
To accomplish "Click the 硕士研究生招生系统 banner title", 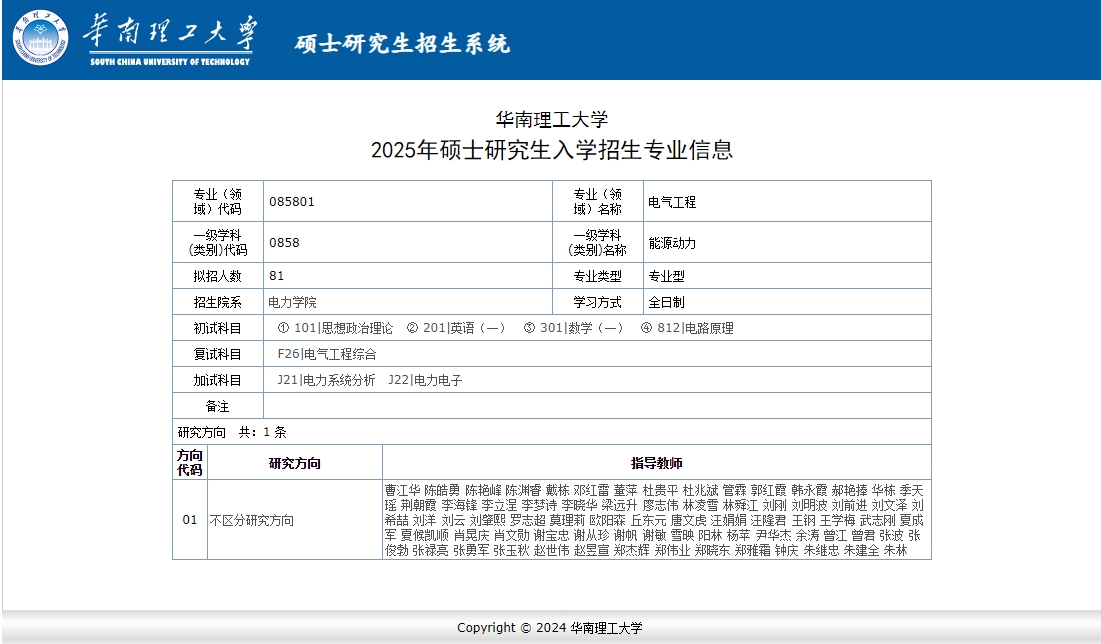I will 402,44.
